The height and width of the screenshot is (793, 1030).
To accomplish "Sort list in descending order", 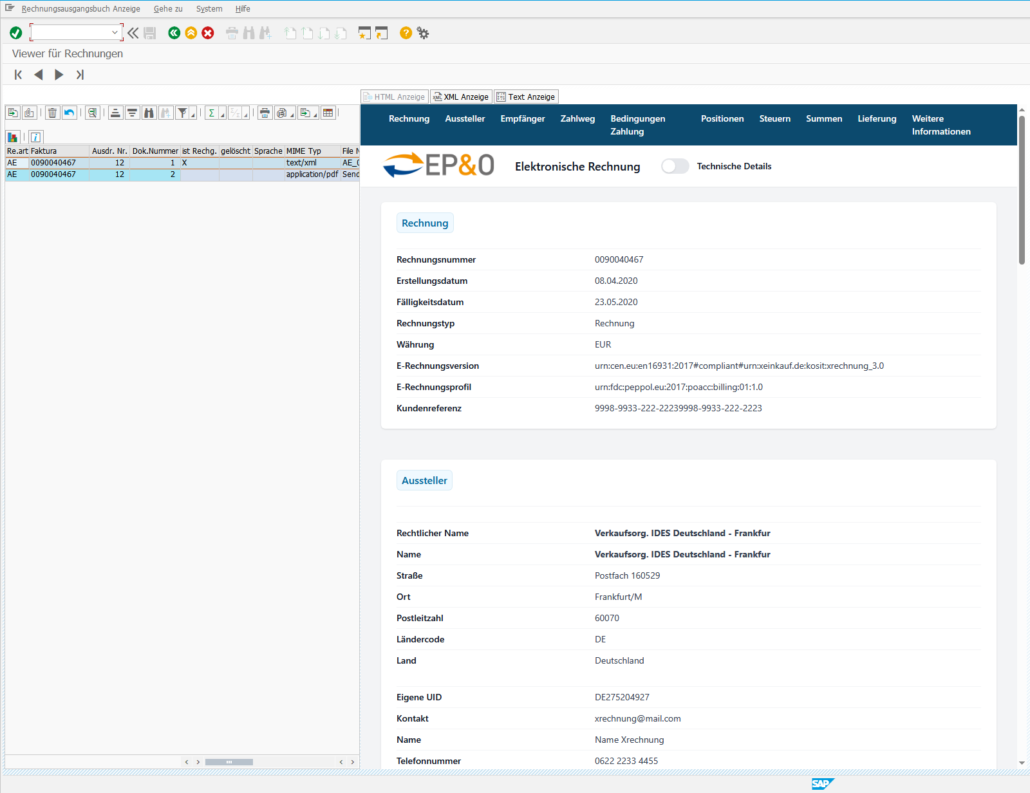I will point(132,113).
